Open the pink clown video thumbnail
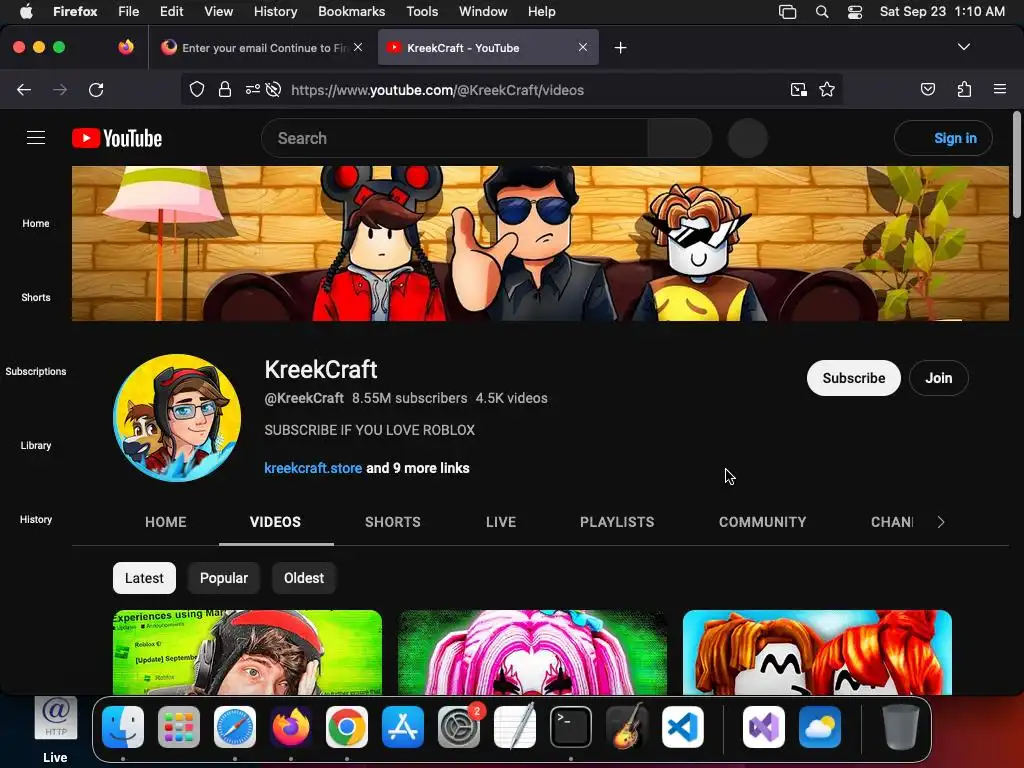1024x768 pixels. point(532,652)
